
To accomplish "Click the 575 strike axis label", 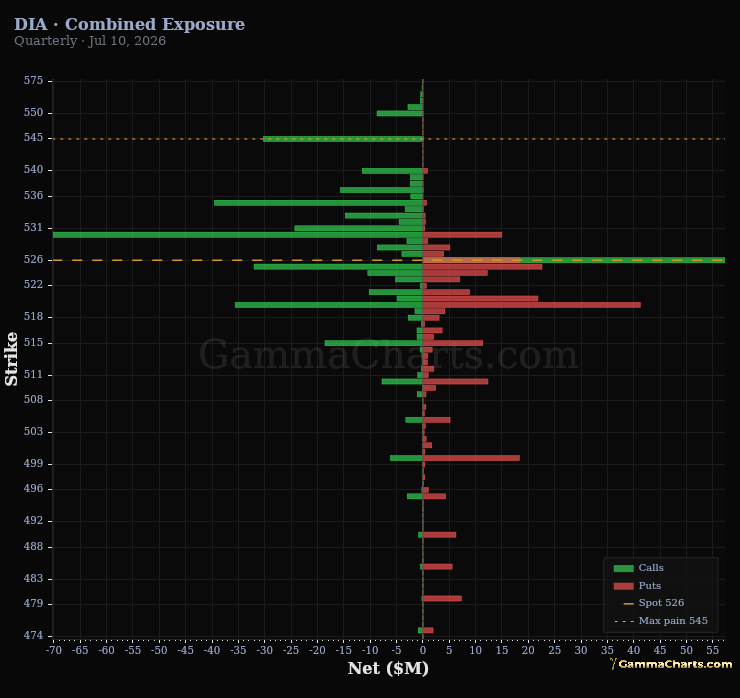I will pyautogui.click(x=33, y=80).
